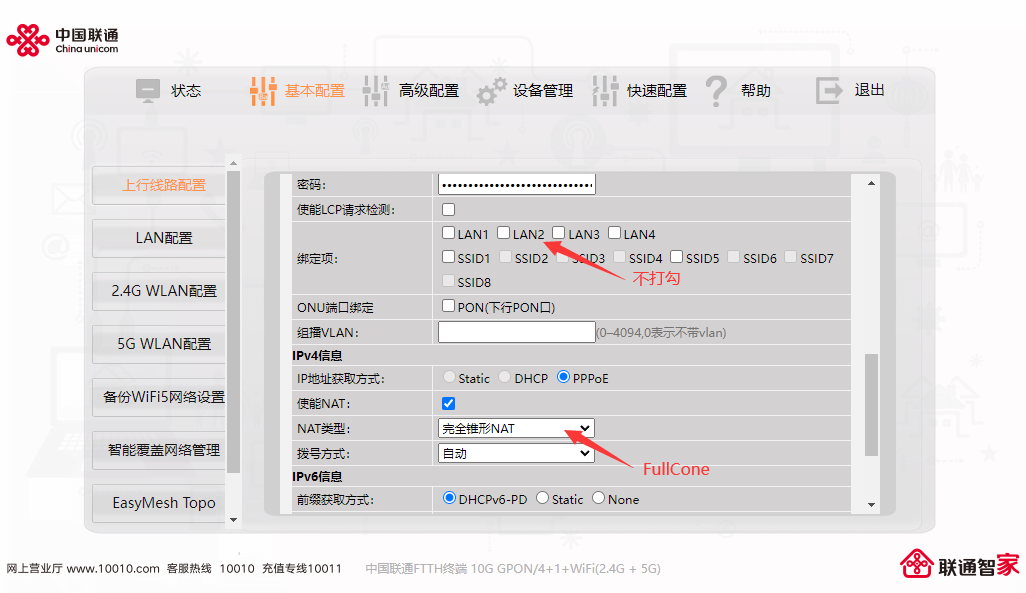Open the NAT类型 dropdown showing 完全锥形NAT
This screenshot has width=1026, height=593.
click(x=514, y=427)
